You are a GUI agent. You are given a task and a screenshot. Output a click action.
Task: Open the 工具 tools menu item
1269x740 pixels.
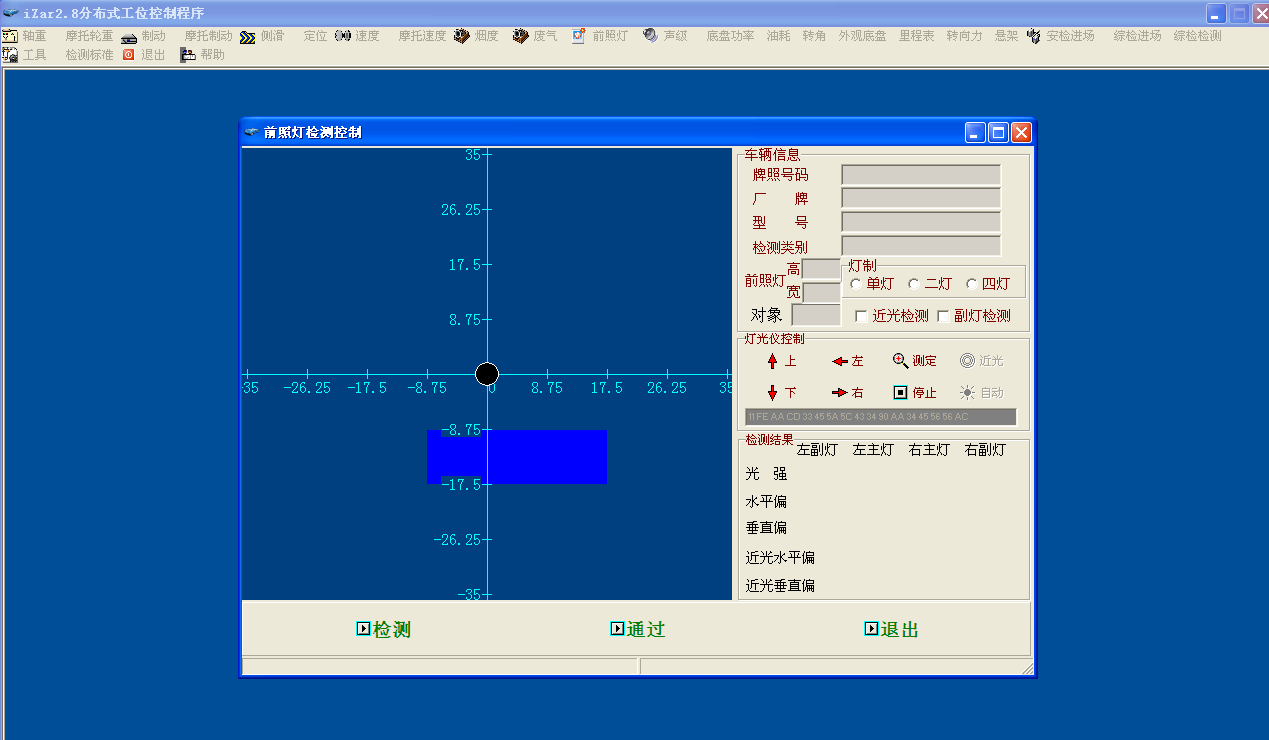pos(11,55)
